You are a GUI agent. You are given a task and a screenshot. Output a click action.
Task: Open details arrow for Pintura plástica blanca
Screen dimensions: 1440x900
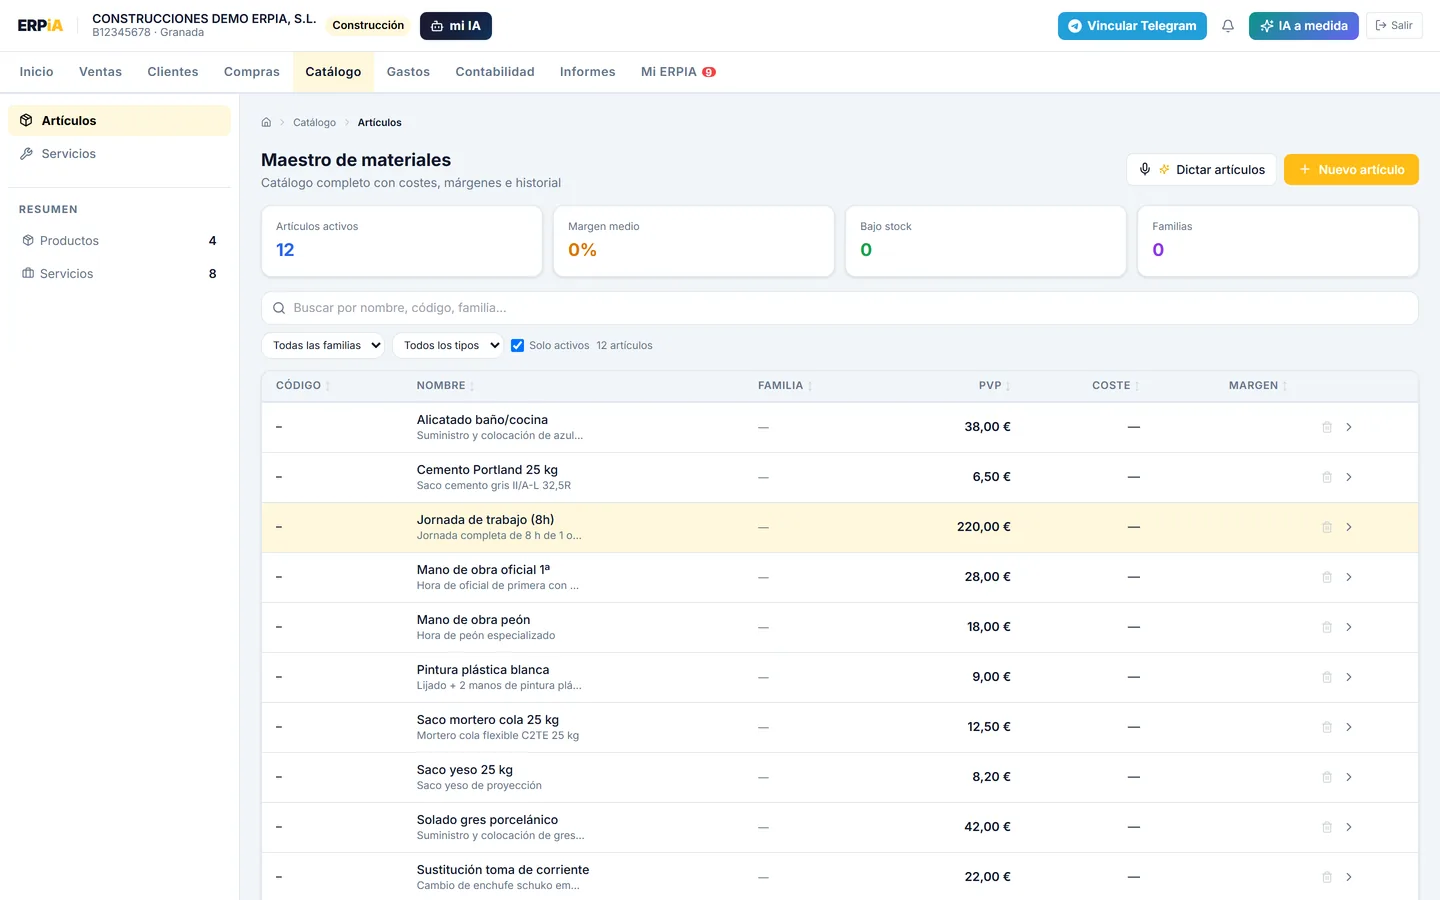(x=1349, y=677)
